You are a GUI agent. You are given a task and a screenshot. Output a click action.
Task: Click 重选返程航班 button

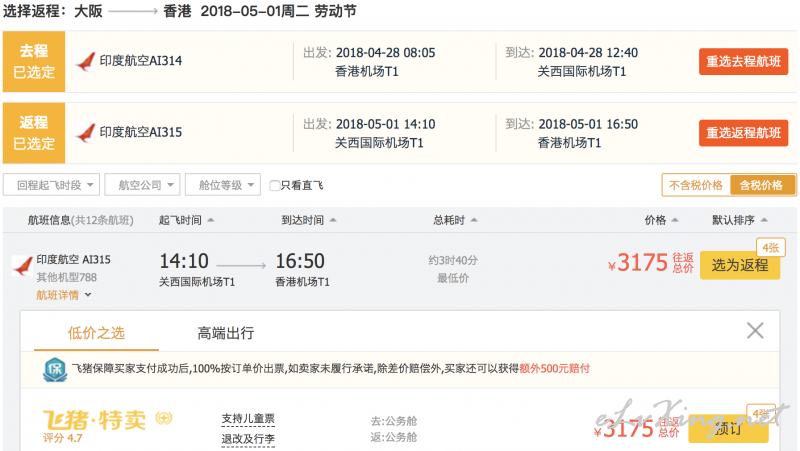[x=743, y=133]
